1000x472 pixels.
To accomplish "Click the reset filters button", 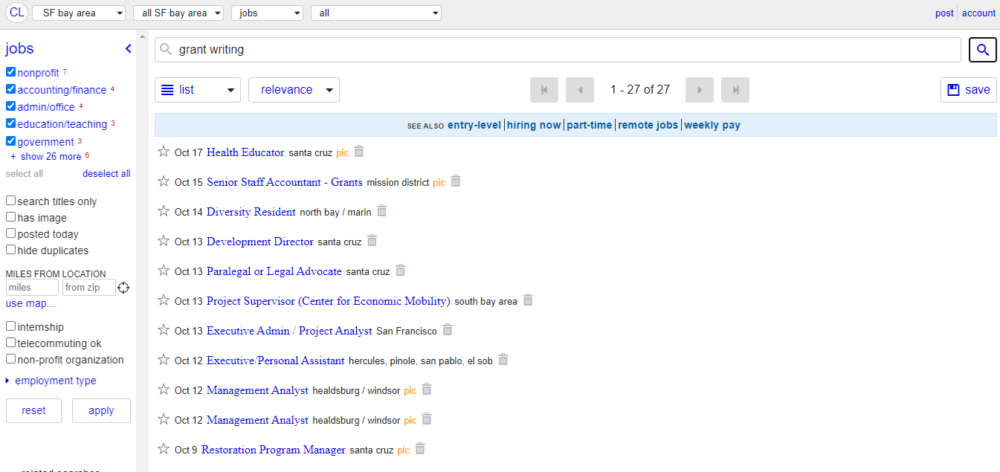I will tap(34, 411).
